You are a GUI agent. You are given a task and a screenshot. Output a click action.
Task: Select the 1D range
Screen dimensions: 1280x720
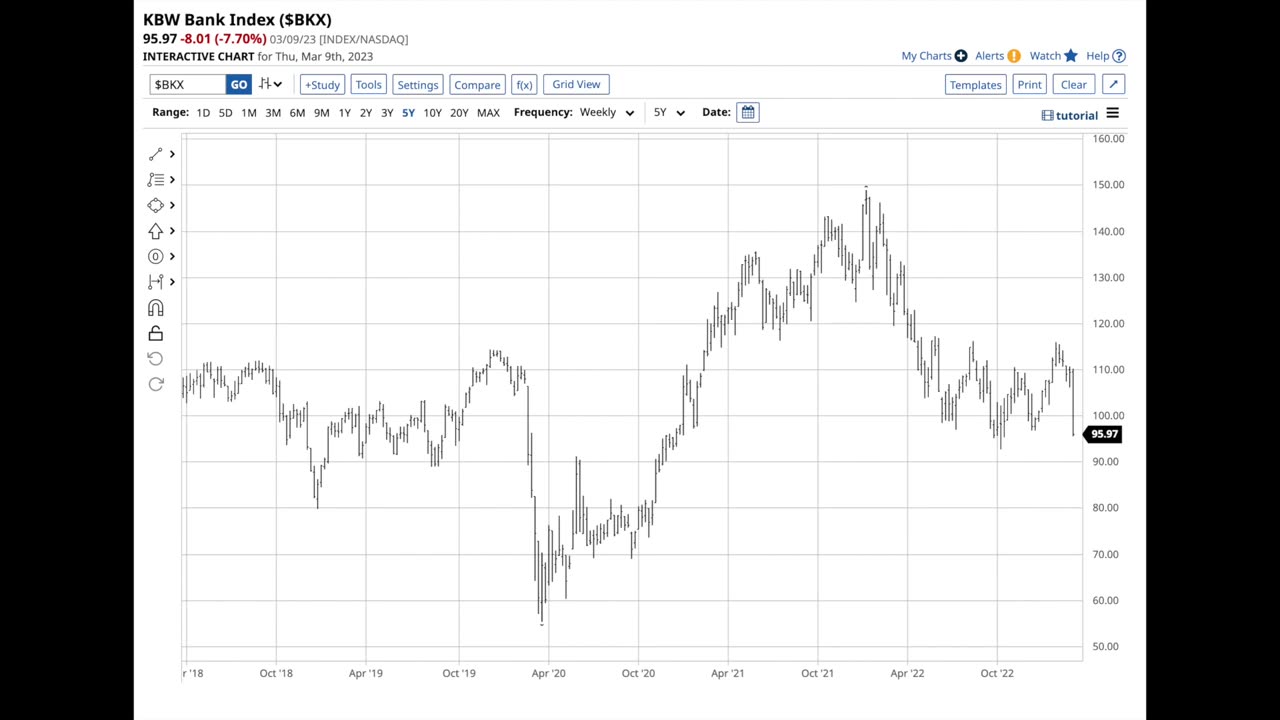click(203, 113)
